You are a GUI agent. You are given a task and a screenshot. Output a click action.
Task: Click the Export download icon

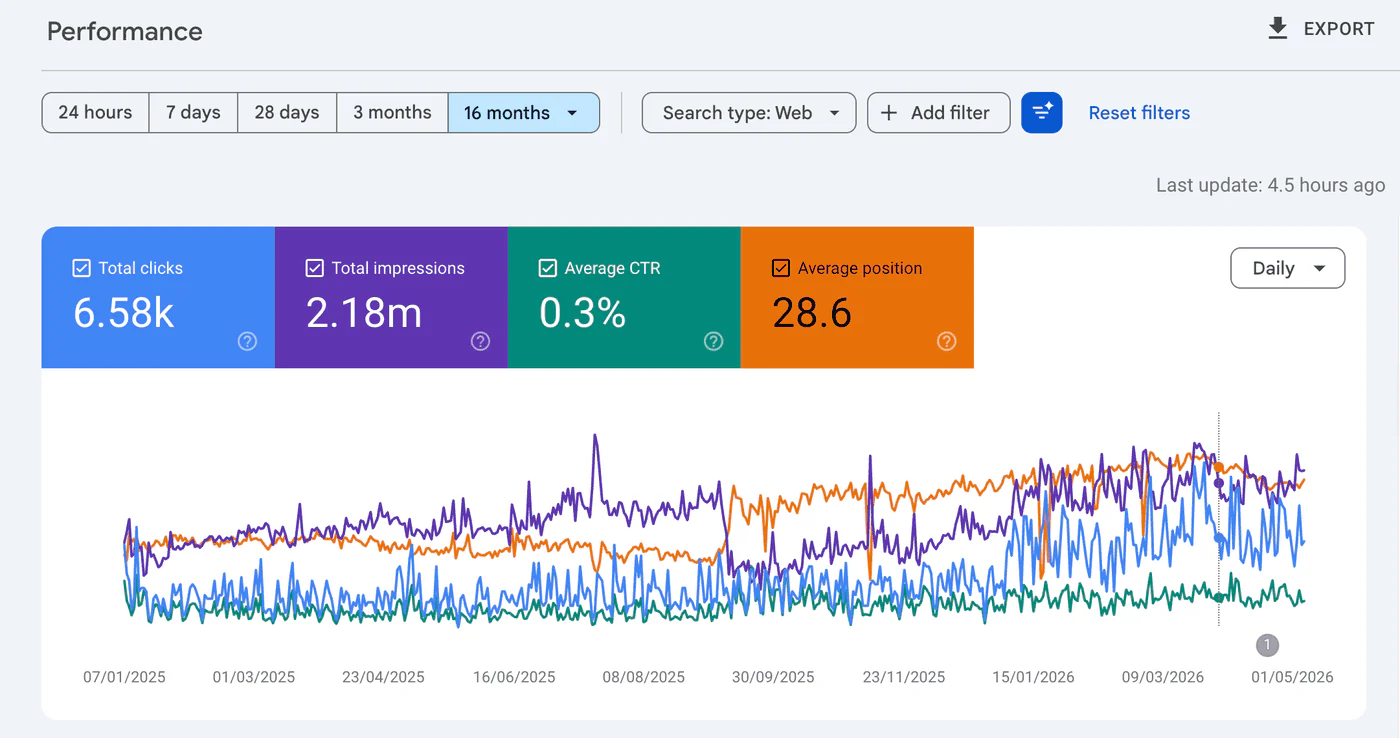point(1277,29)
